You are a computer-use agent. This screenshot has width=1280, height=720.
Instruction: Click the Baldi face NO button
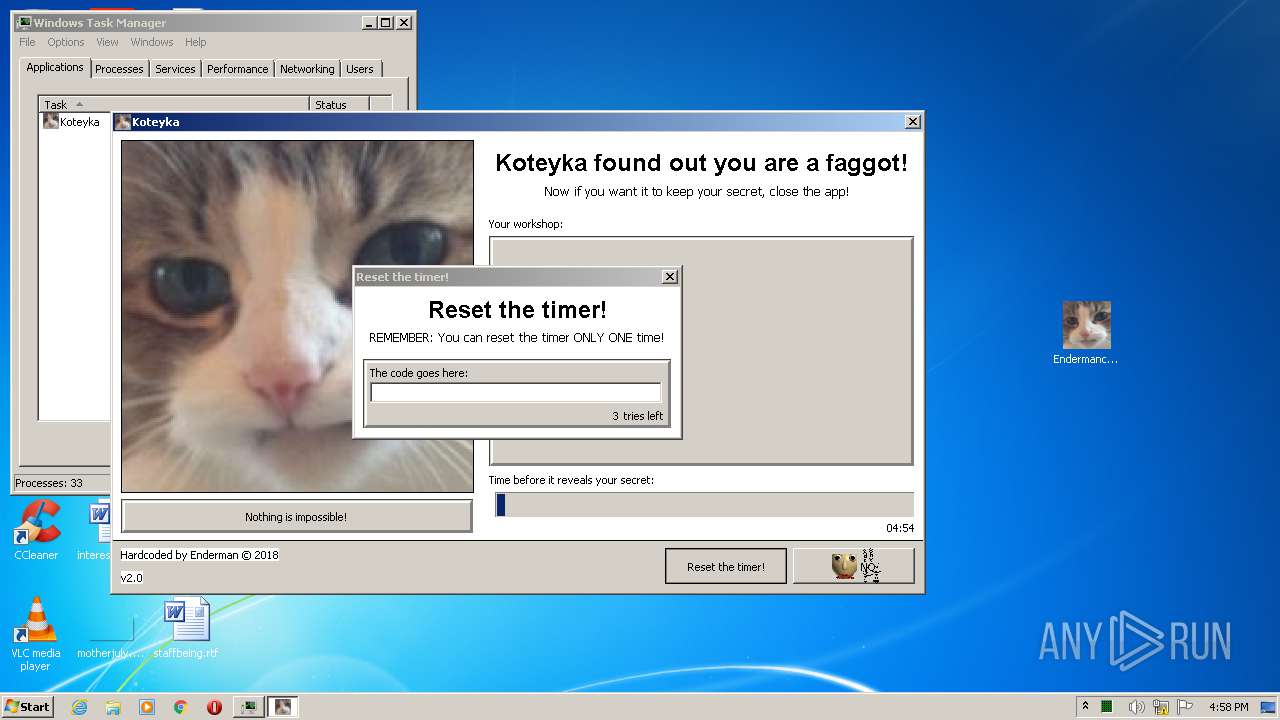pyautogui.click(x=854, y=566)
